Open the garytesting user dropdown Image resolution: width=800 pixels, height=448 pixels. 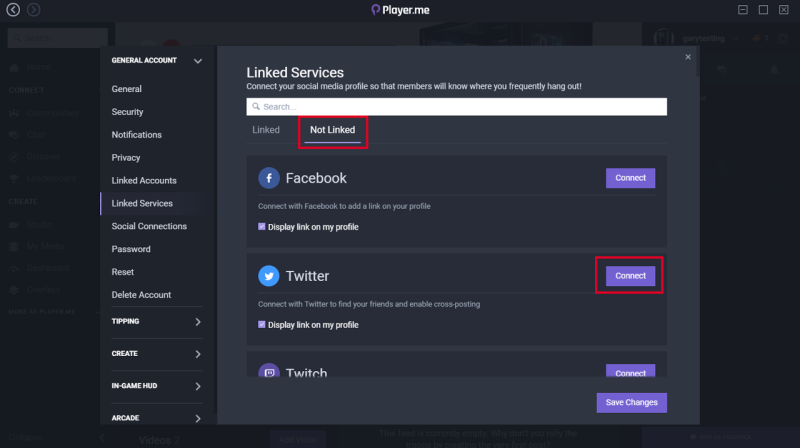tap(735, 38)
